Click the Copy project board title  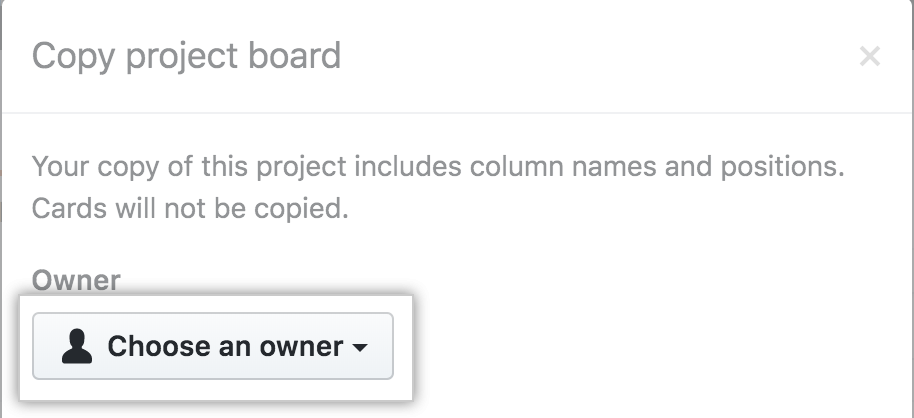coord(186,55)
